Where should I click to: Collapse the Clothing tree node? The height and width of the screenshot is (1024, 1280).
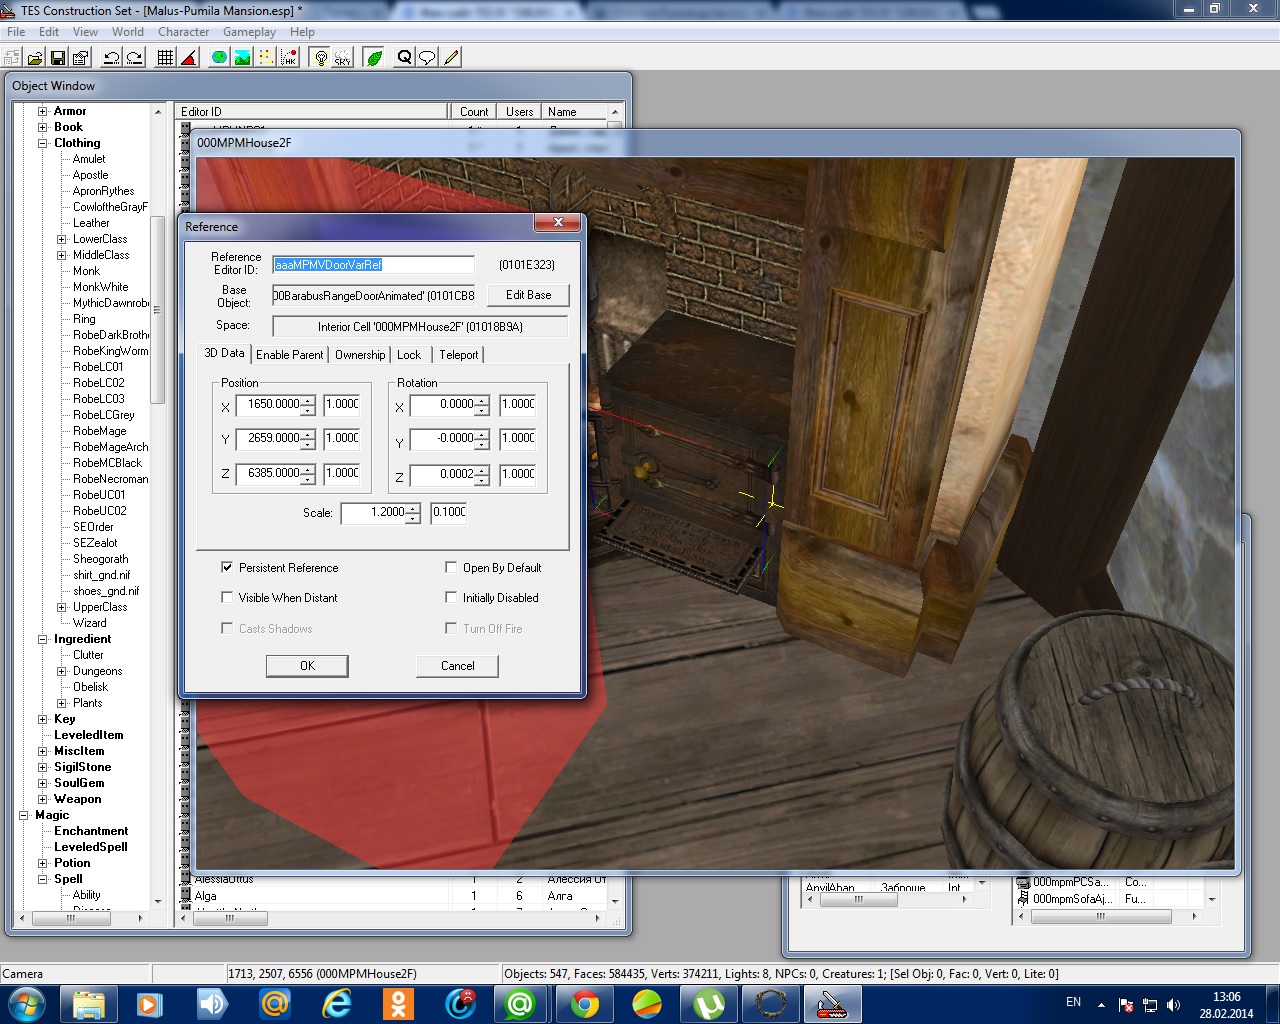point(43,143)
